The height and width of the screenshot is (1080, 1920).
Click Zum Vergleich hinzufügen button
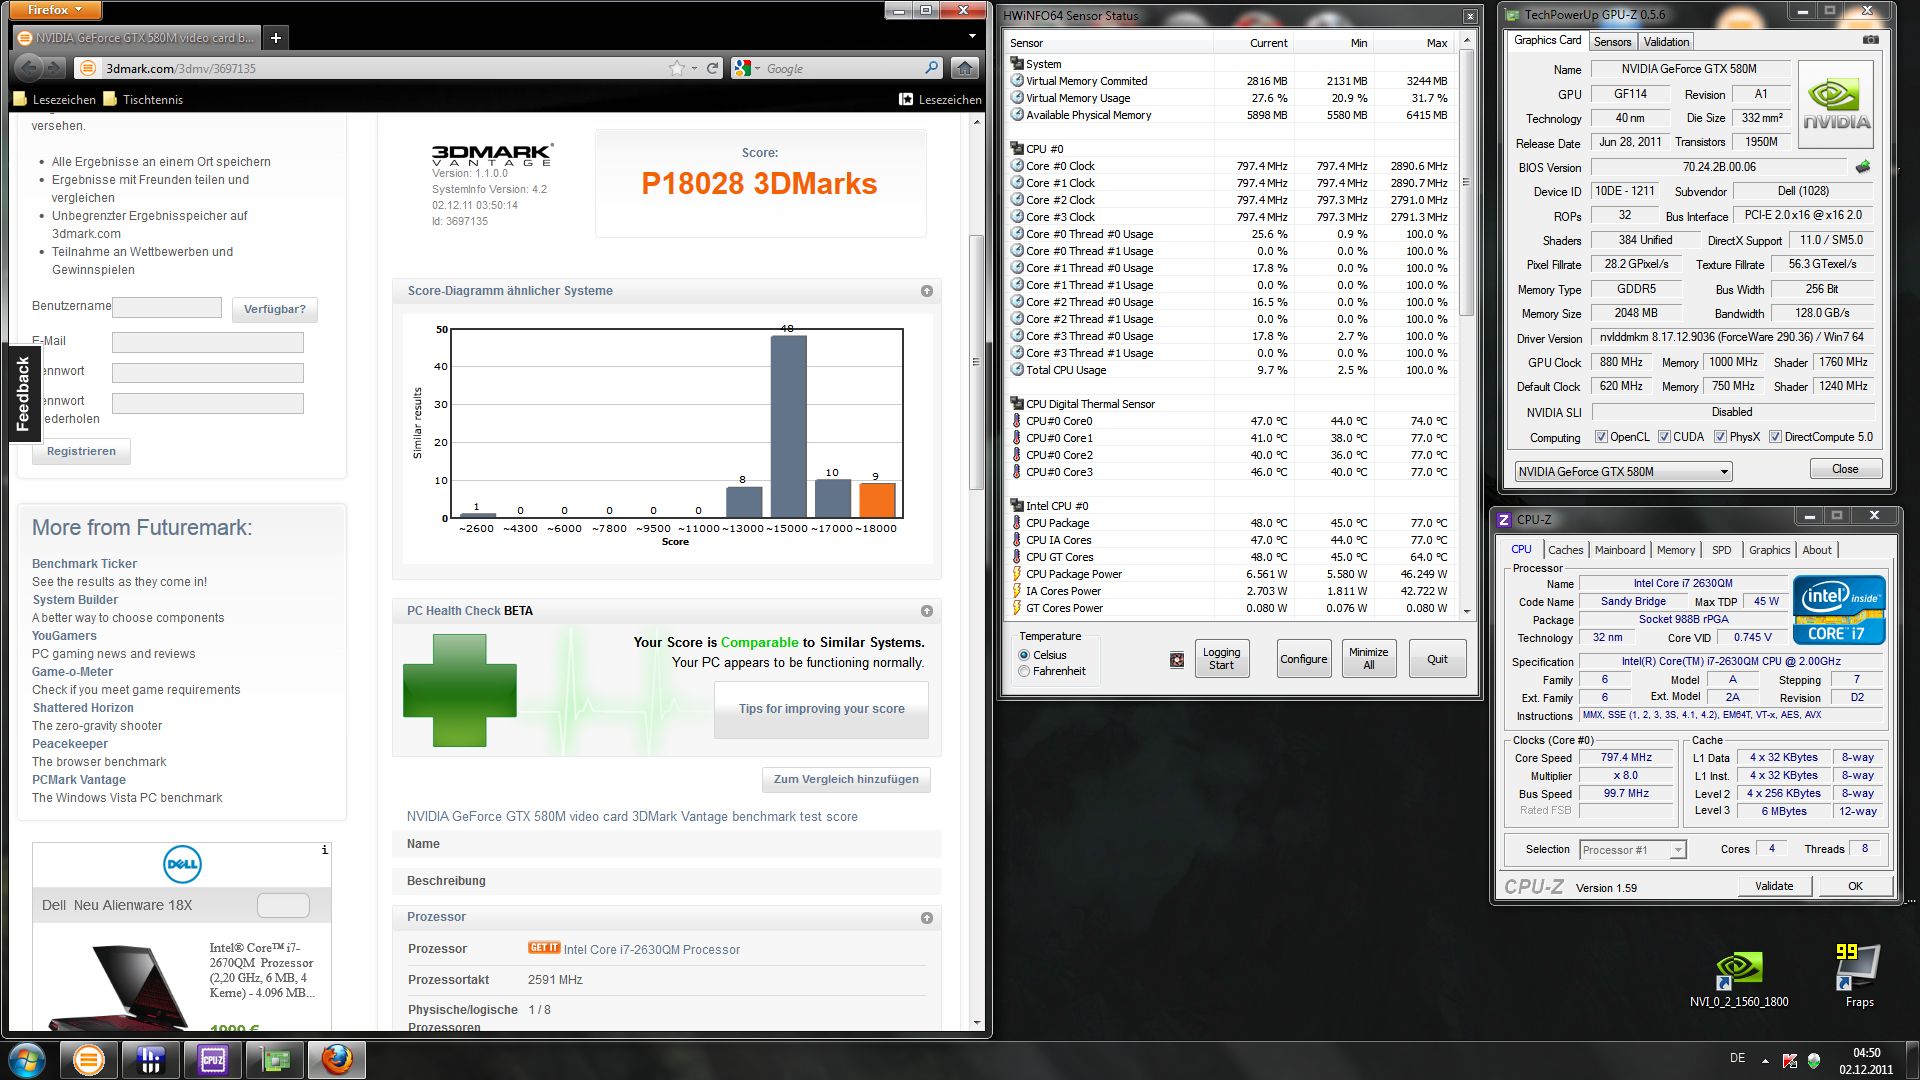tap(846, 779)
